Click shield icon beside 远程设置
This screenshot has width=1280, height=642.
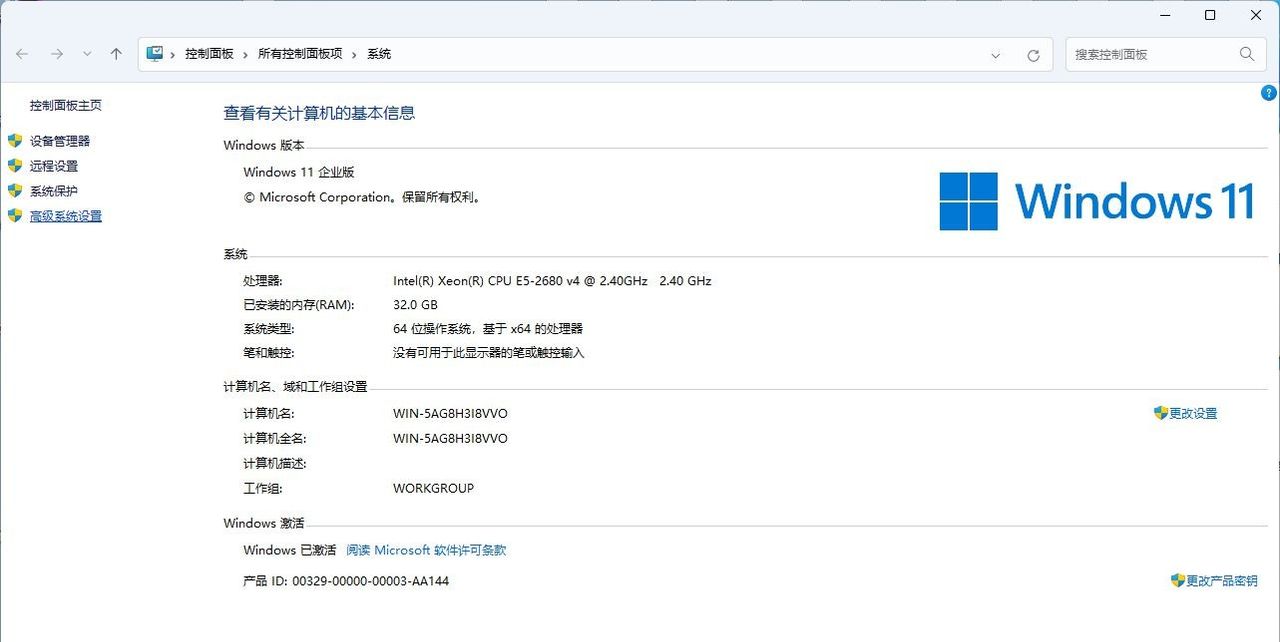pos(14,166)
